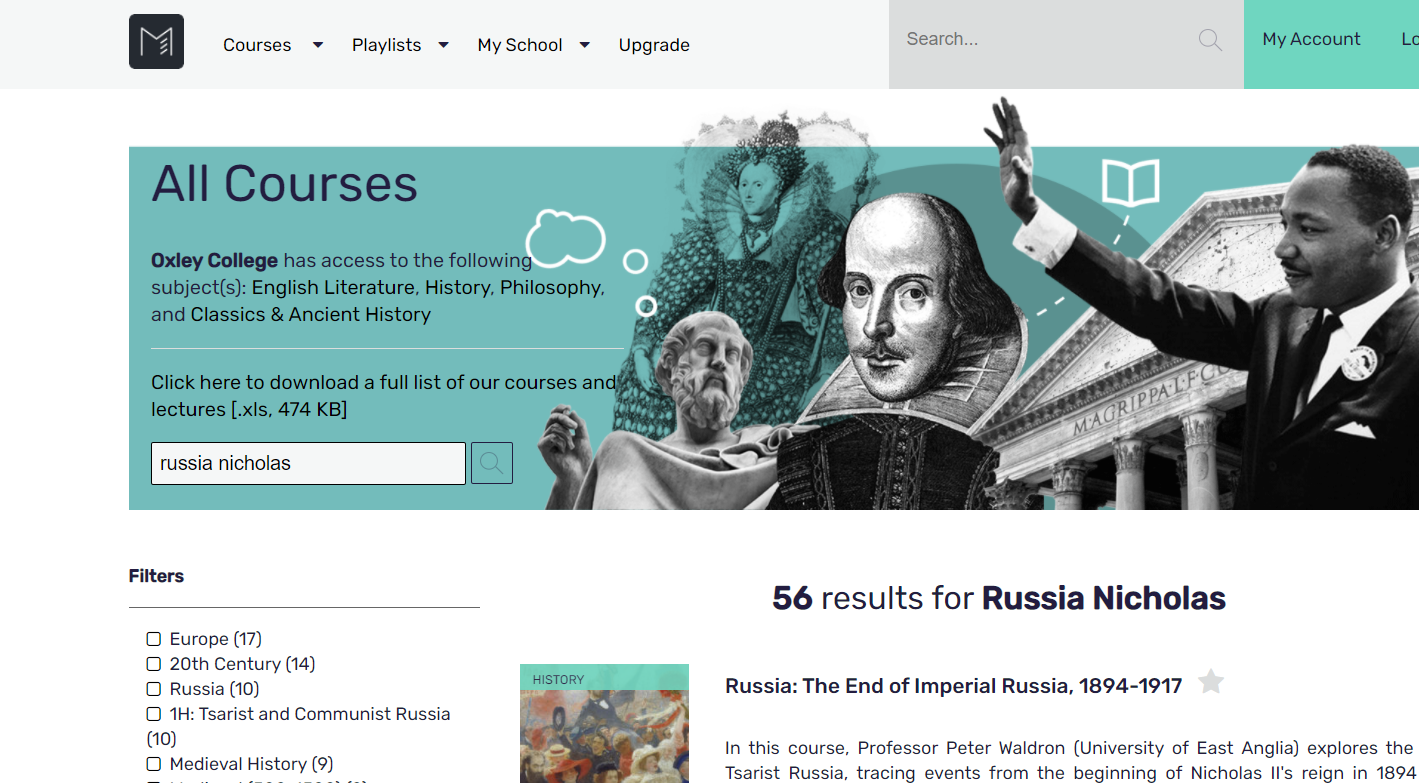This screenshot has height=783, width=1419.
Task: Click the open book icon in banner
Action: click(x=1130, y=184)
